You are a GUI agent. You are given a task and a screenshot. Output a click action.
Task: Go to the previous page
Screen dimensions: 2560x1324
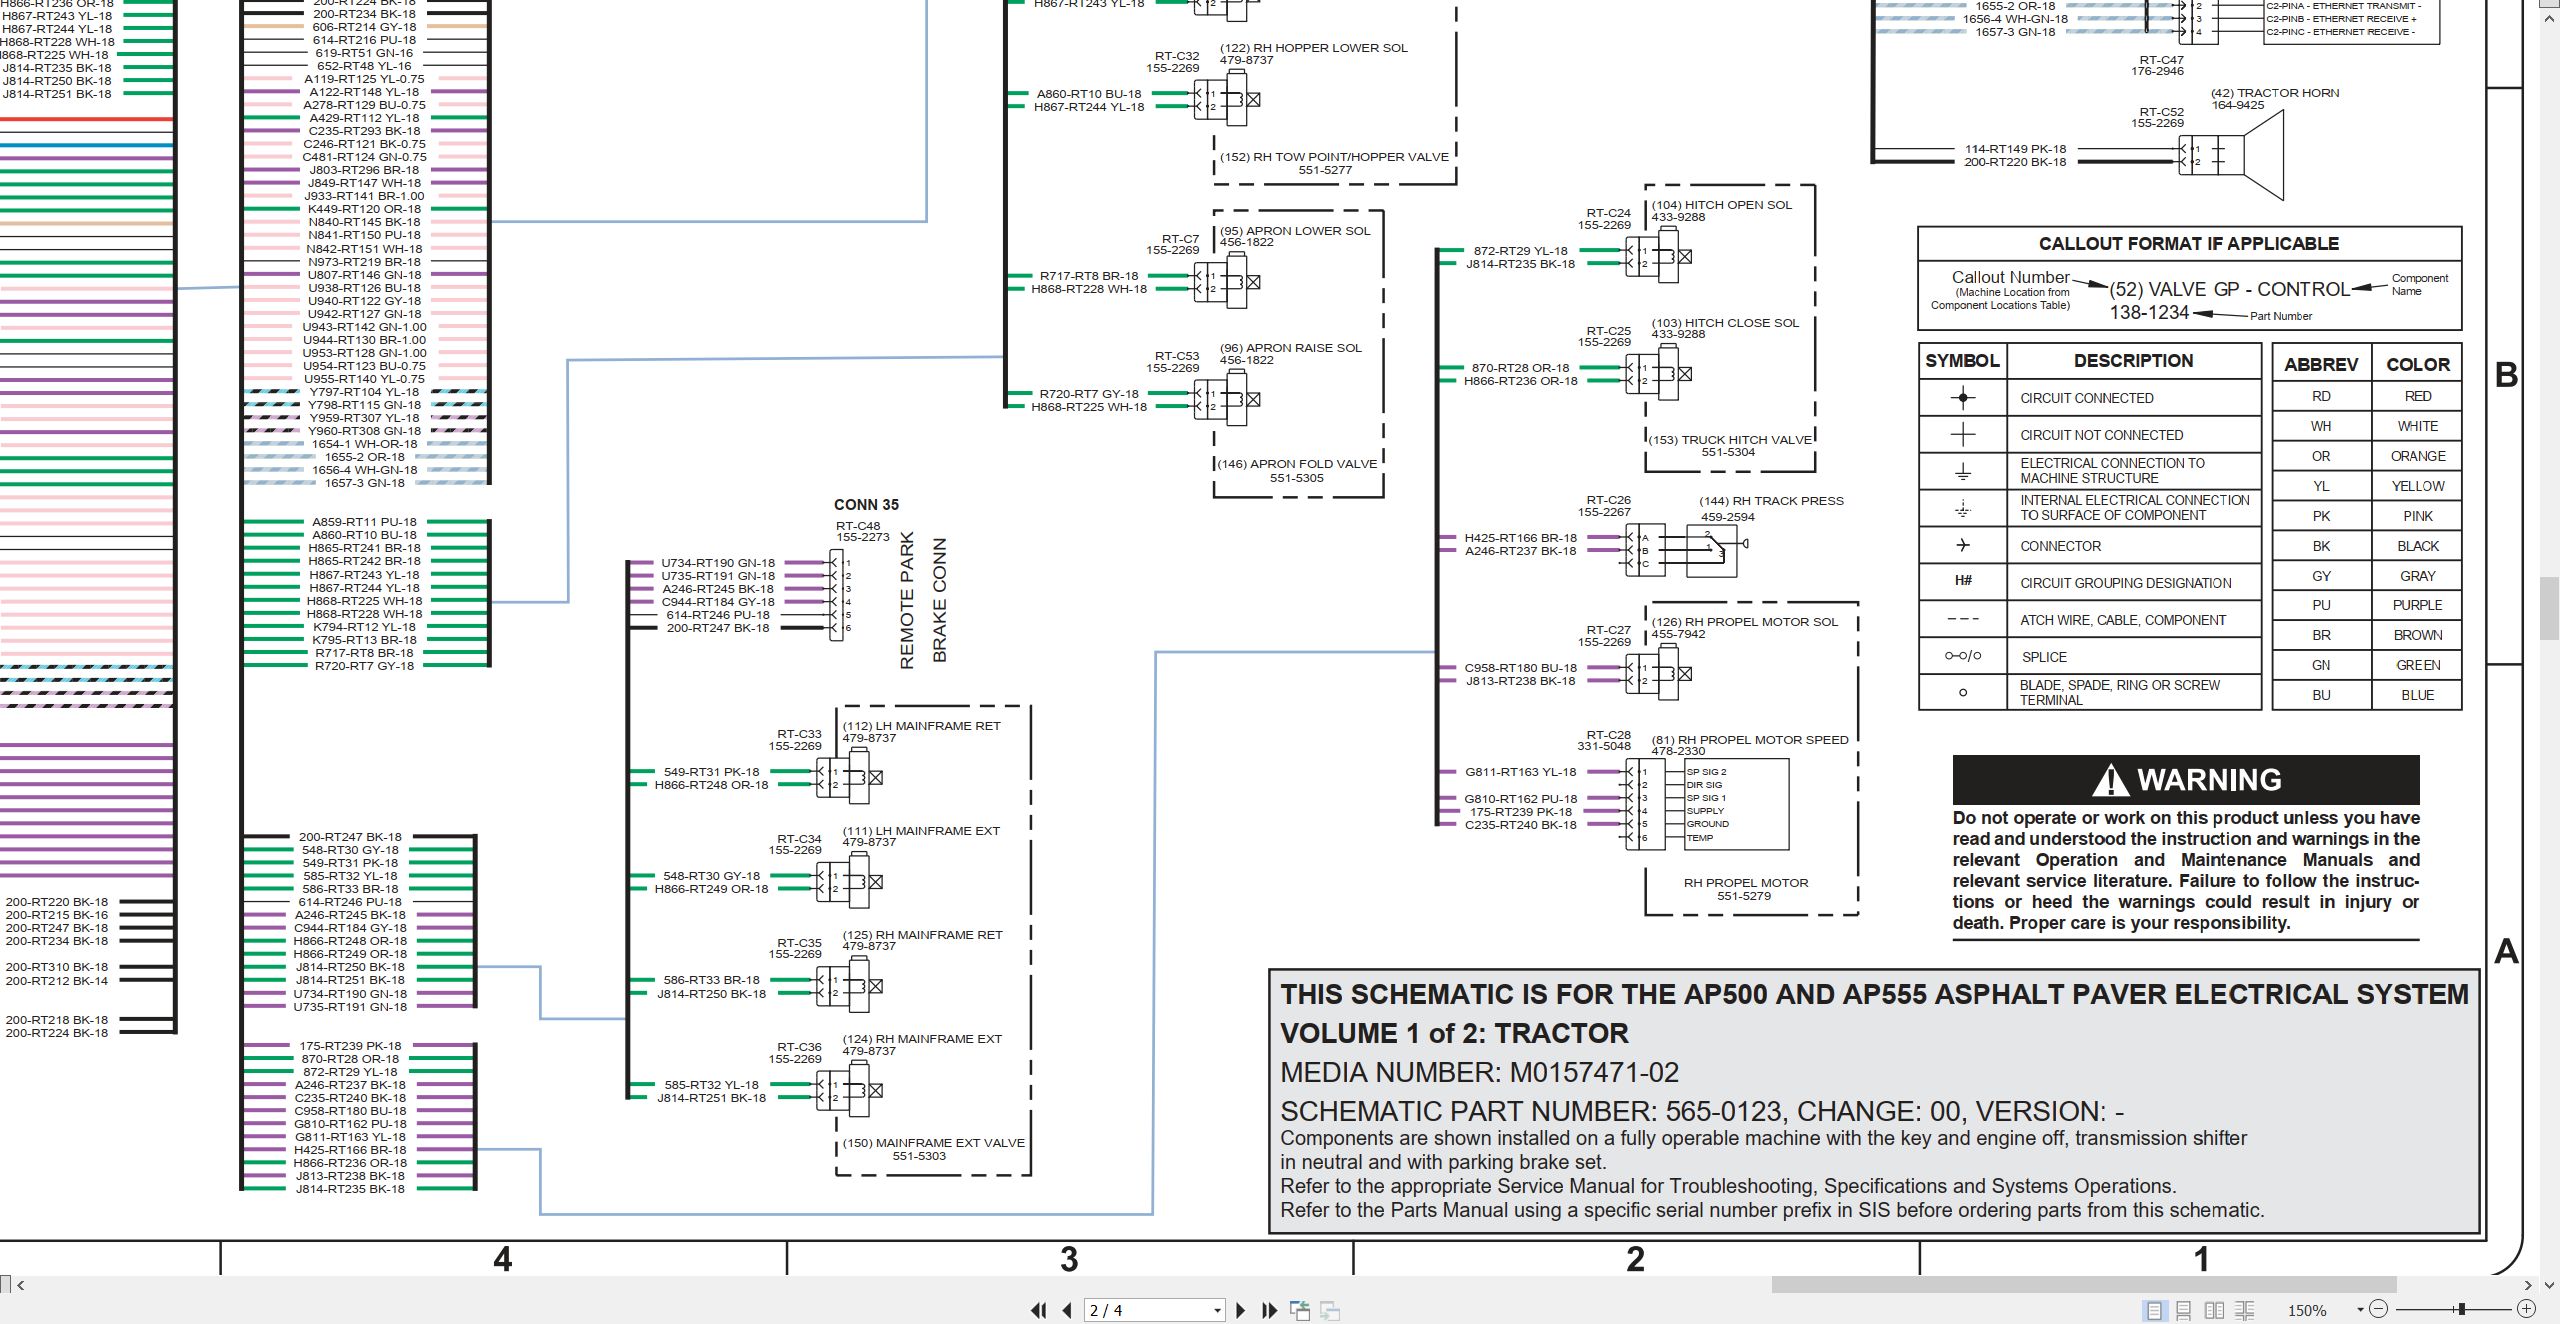pyautogui.click(x=1067, y=1310)
